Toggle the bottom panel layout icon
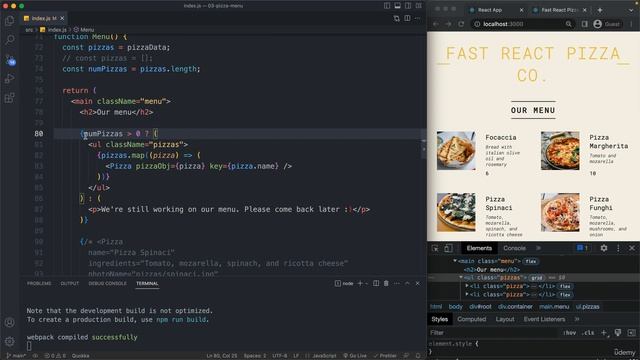 (398, 6)
